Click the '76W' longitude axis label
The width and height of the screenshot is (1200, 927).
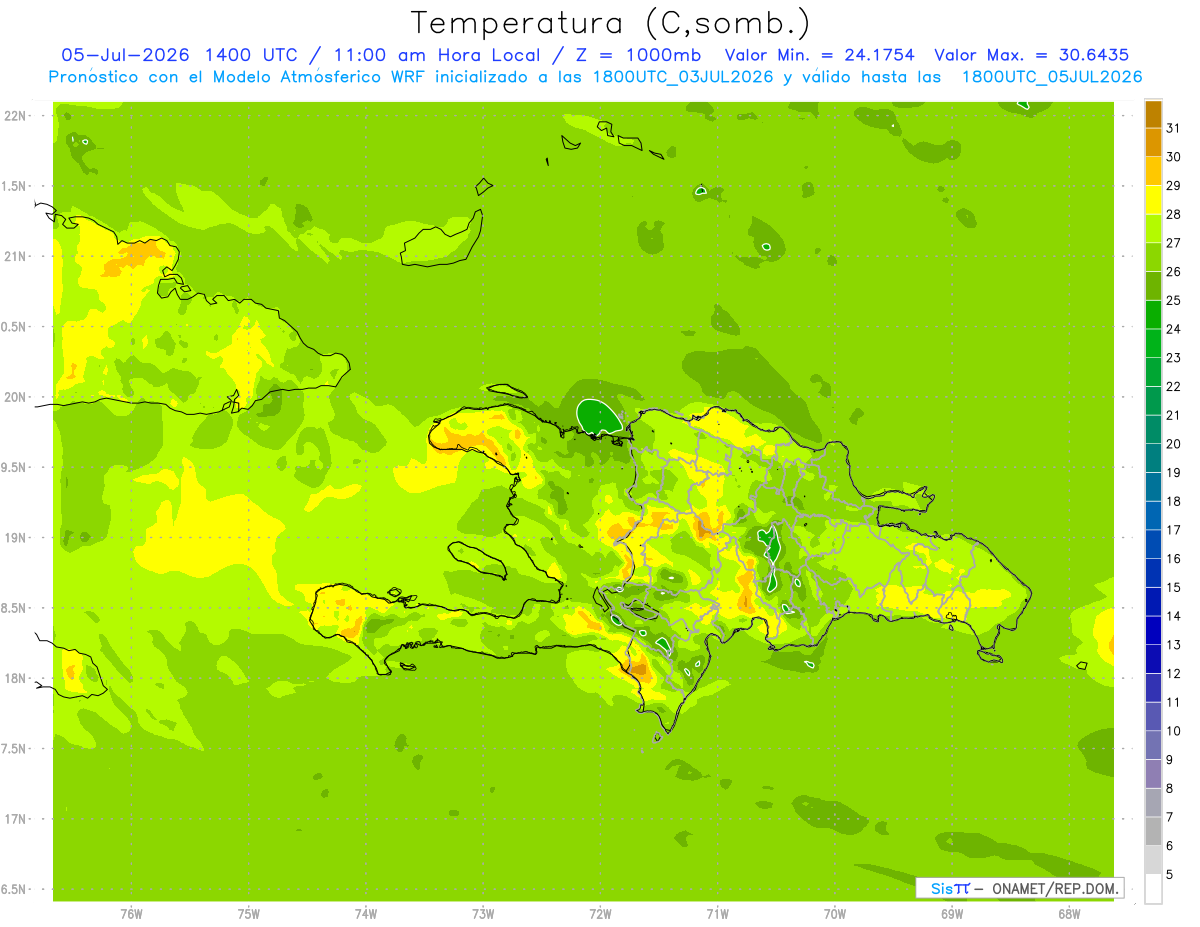pyautogui.click(x=131, y=914)
